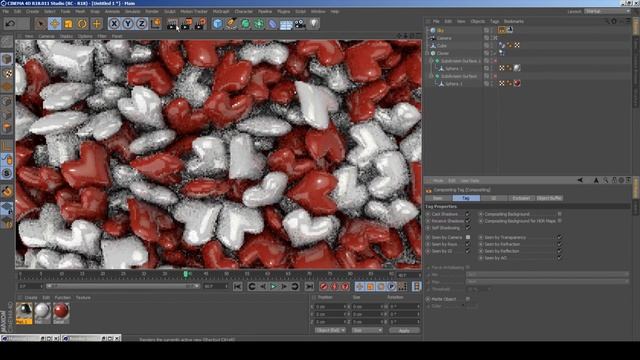Click the coordinate system icon
This screenshot has width=640, height=360.
coord(156,24)
